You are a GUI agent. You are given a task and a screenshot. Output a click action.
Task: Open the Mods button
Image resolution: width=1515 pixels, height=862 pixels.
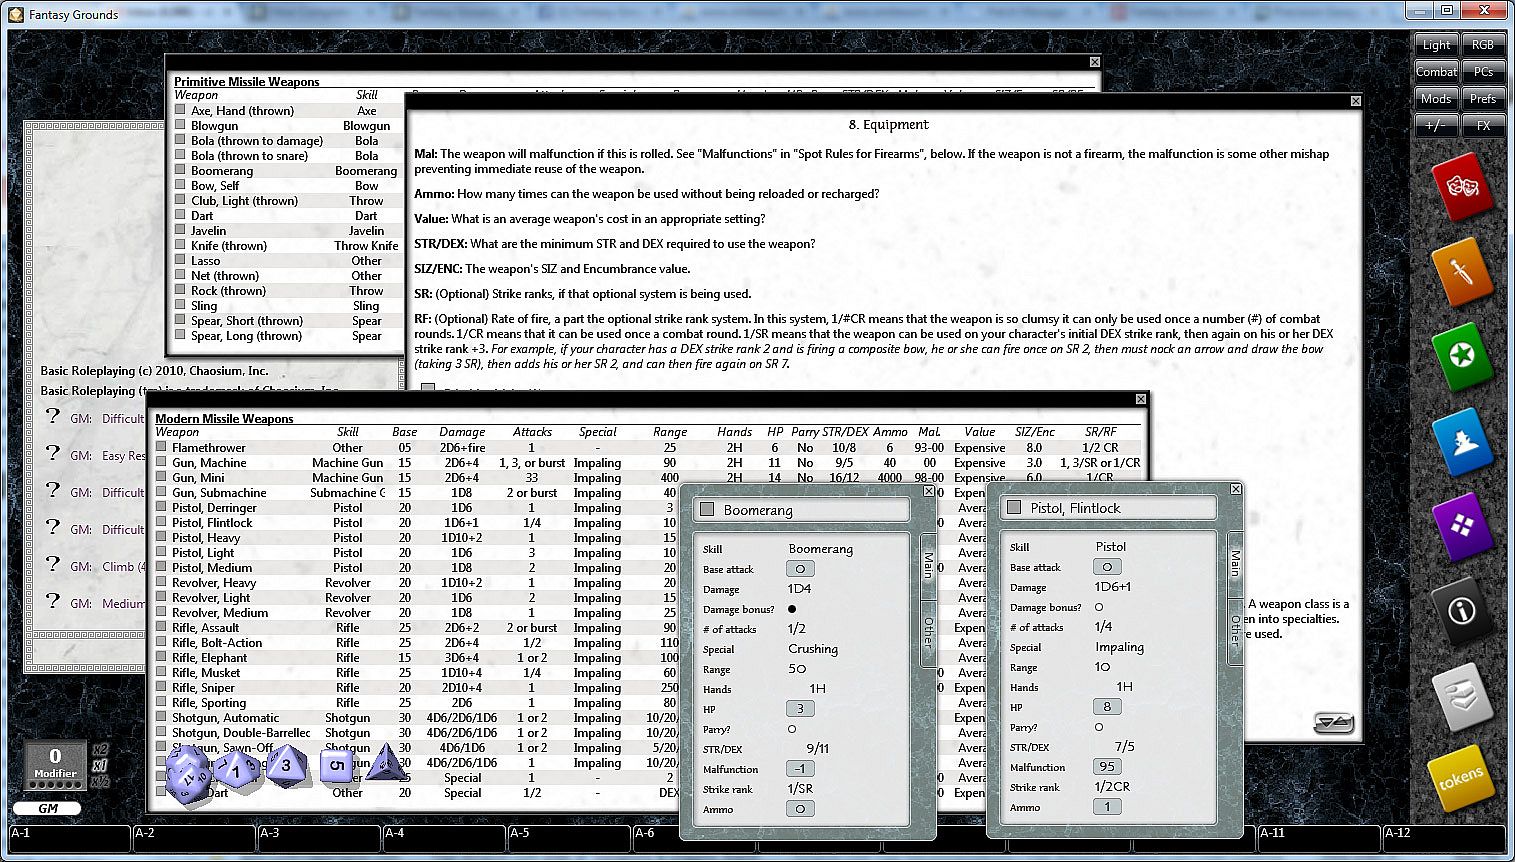click(1436, 99)
